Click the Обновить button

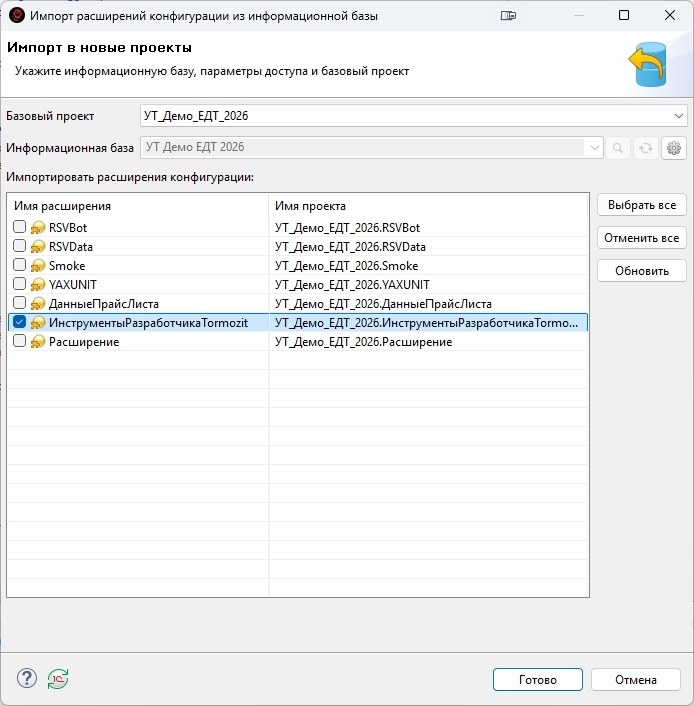pyautogui.click(x=642, y=271)
